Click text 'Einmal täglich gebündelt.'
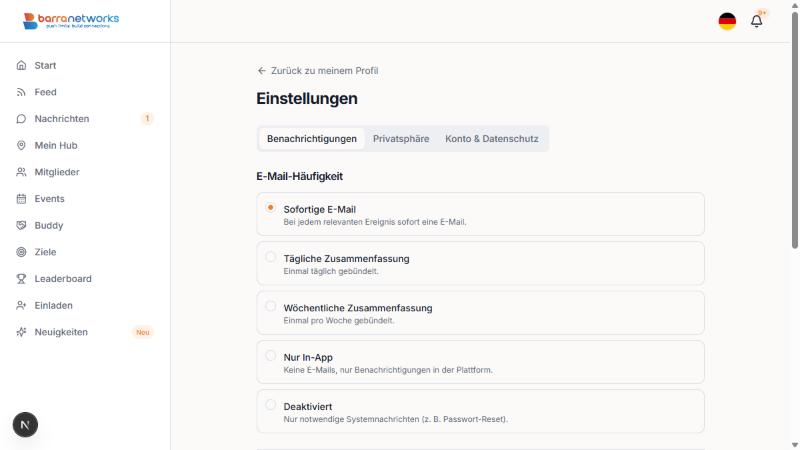This screenshot has height=450, width=800. click(x=331, y=271)
